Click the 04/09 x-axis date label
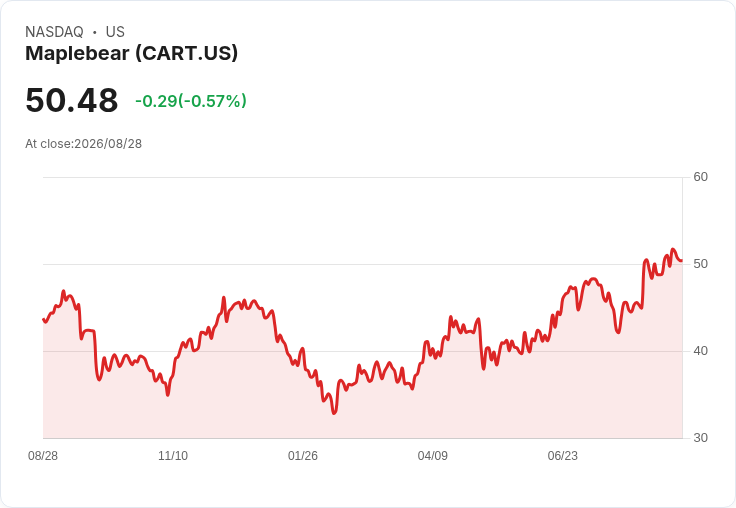The height and width of the screenshot is (508, 736). pos(432,455)
